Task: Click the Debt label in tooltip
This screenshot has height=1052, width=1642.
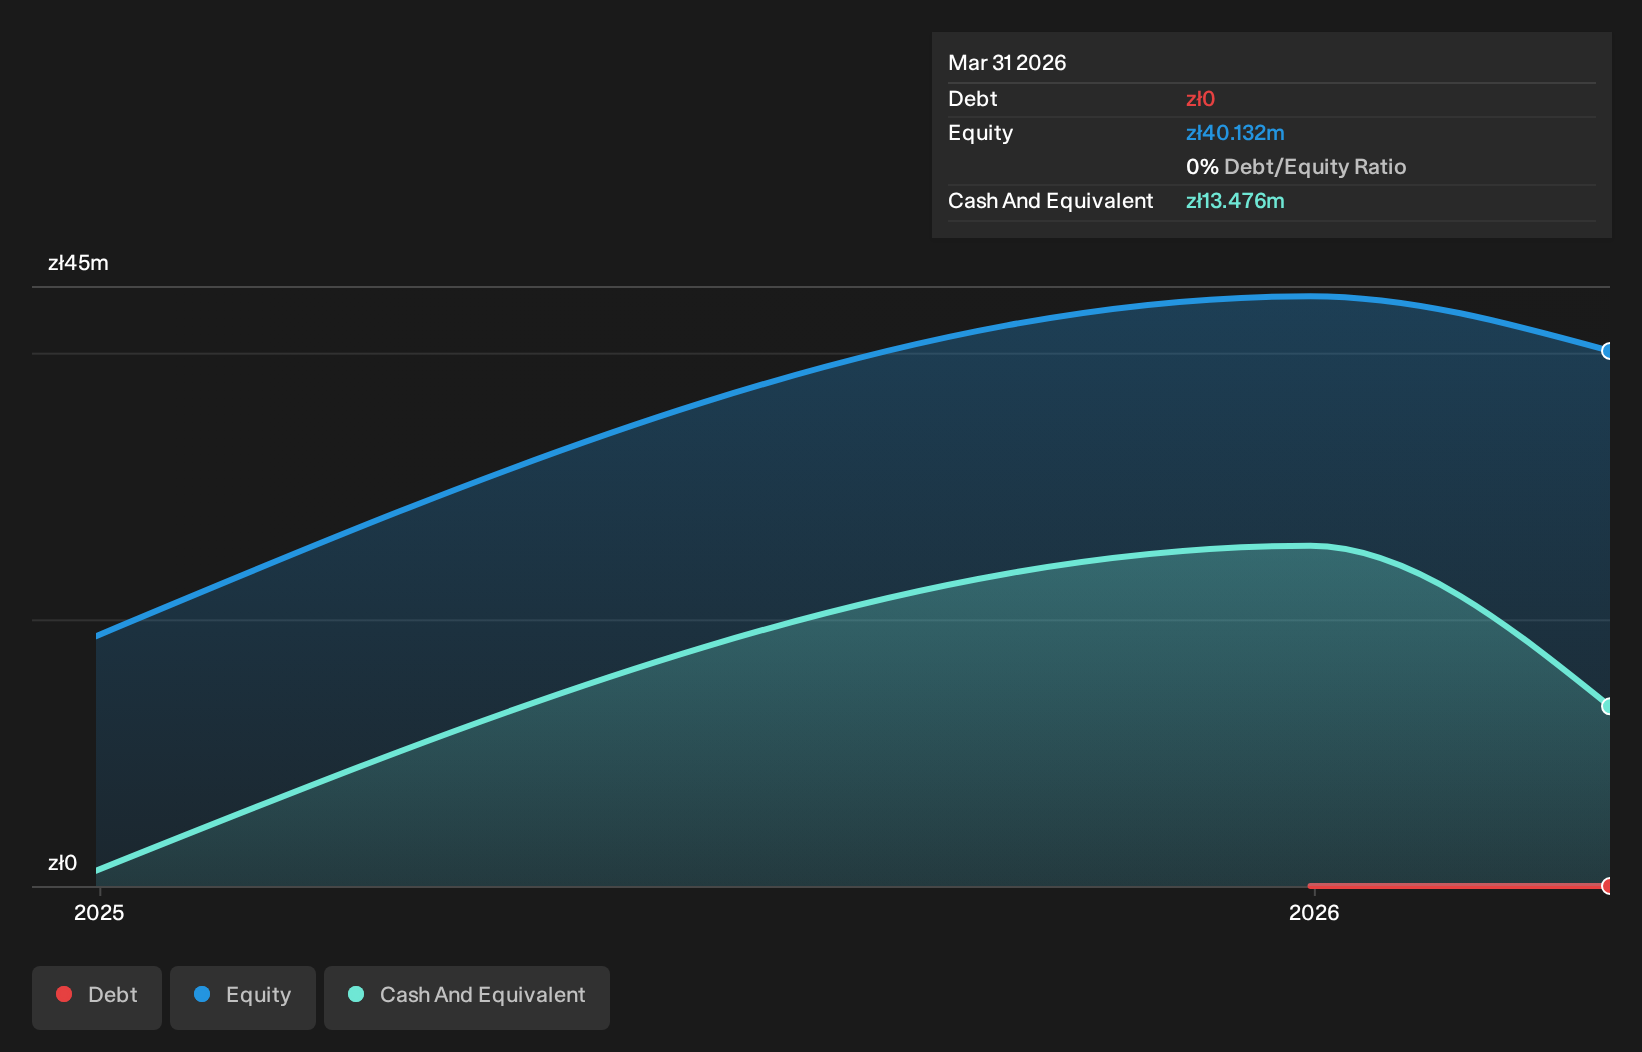Action: point(973,99)
